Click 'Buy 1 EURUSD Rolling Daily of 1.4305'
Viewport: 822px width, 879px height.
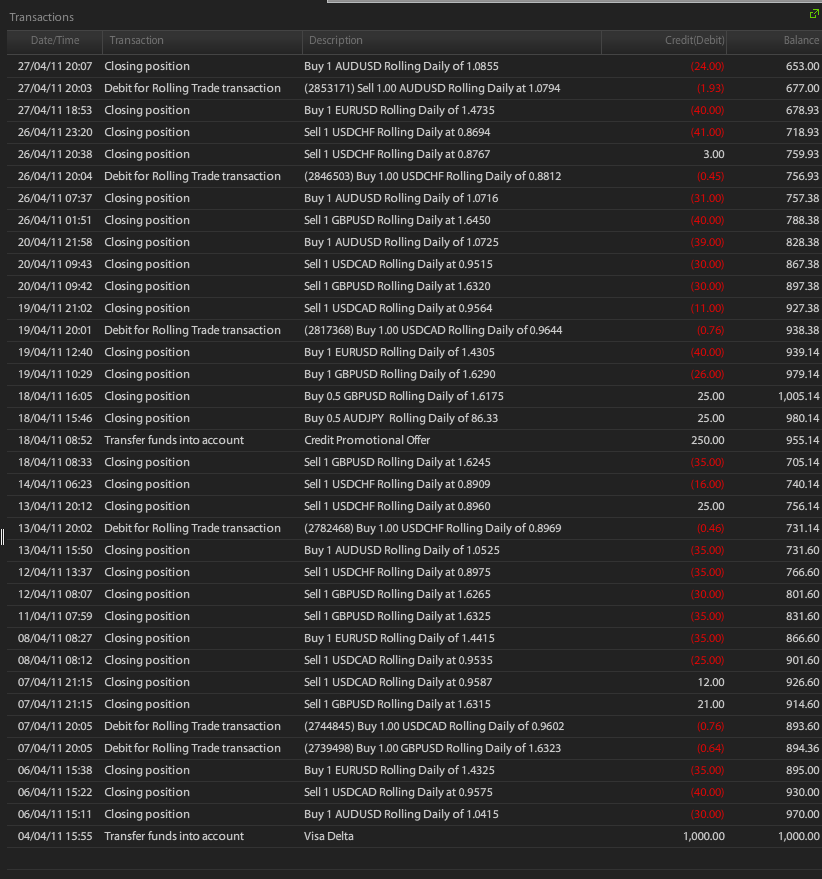tap(399, 352)
